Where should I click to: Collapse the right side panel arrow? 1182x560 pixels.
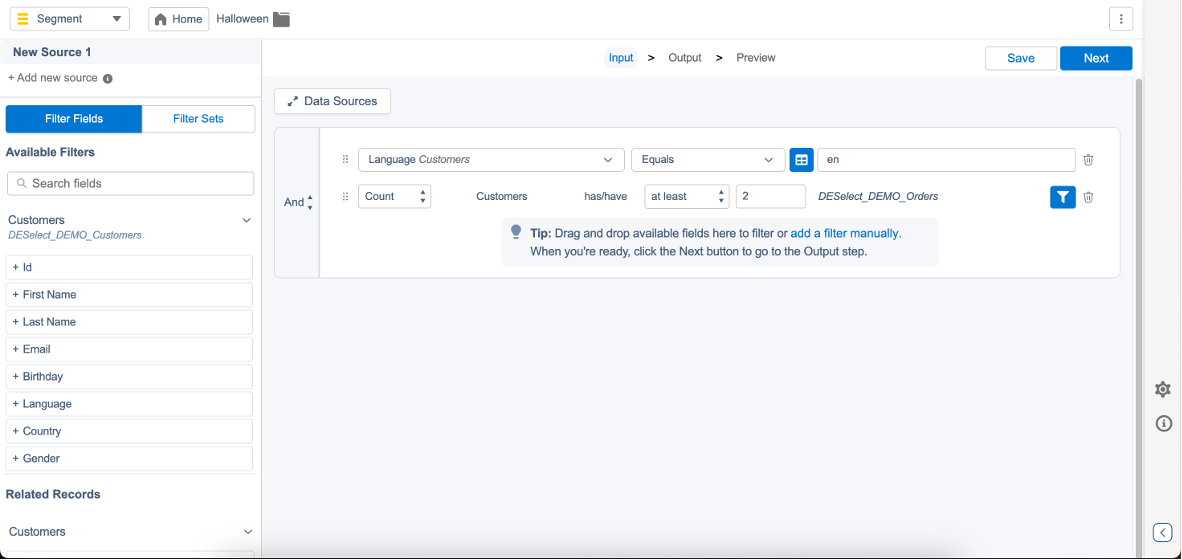coord(1162,532)
